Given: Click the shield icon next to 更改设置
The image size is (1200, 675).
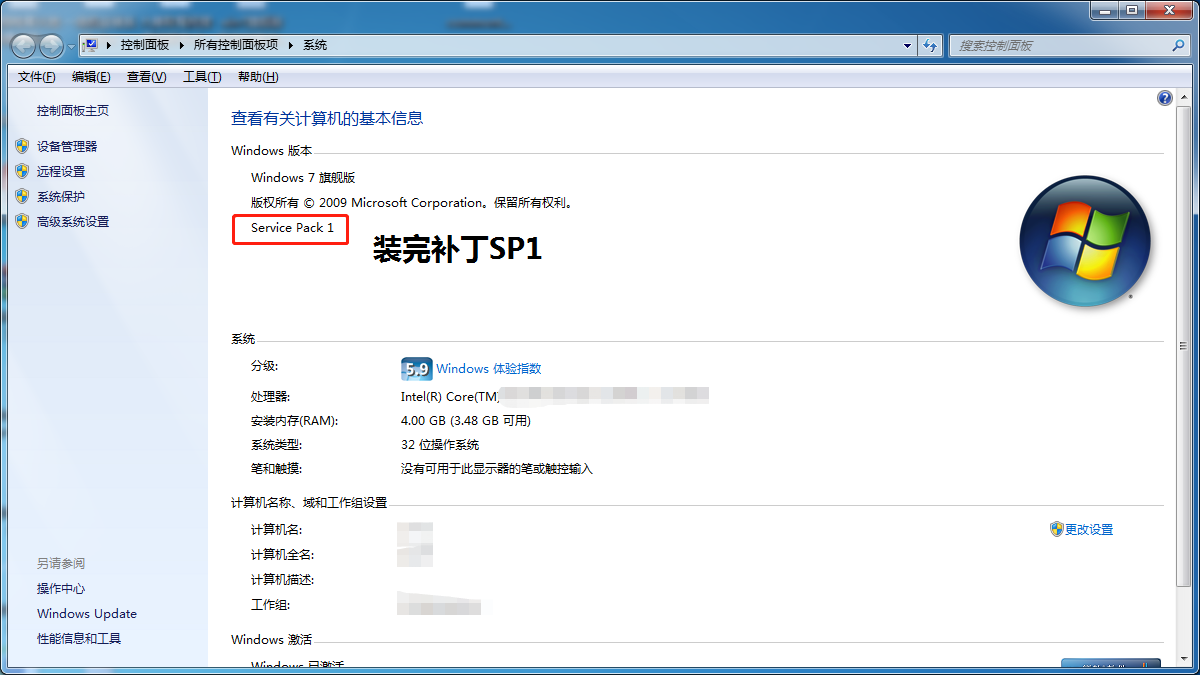Looking at the screenshot, I should [x=1056, y=529].
